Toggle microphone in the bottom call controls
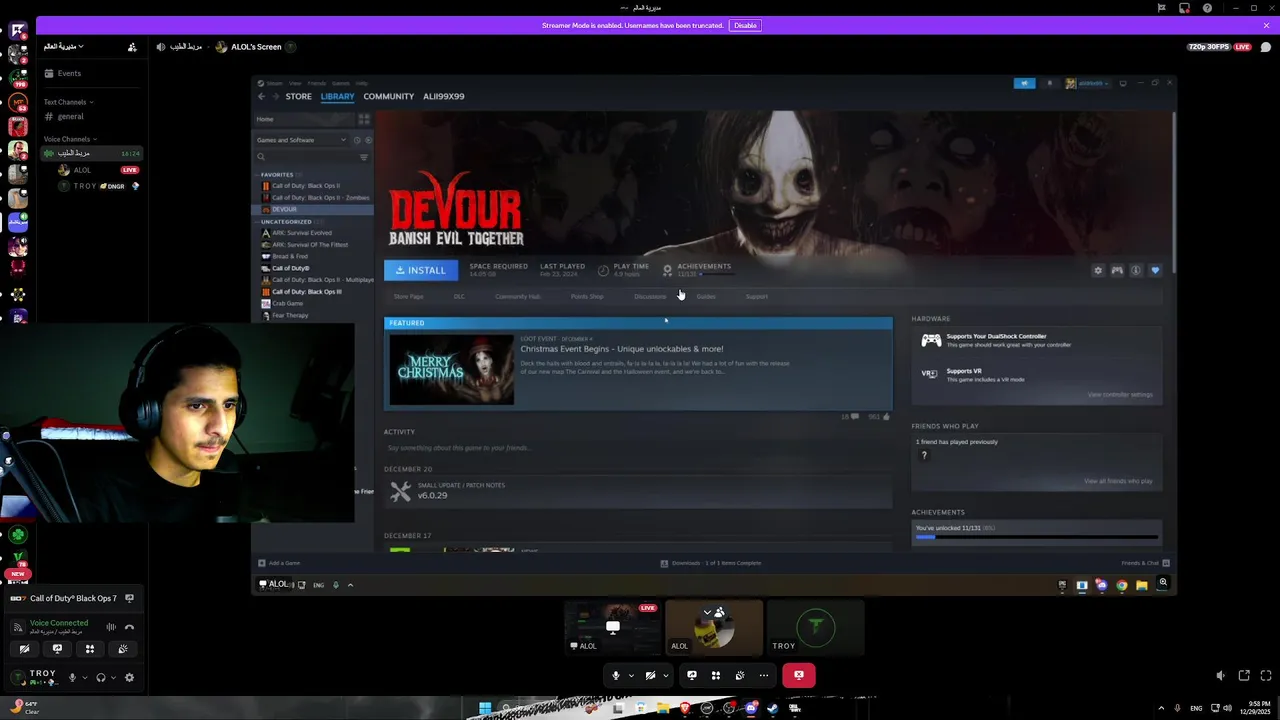The height and width of the screenshot is (720, 1280). (x=616, y=676)
